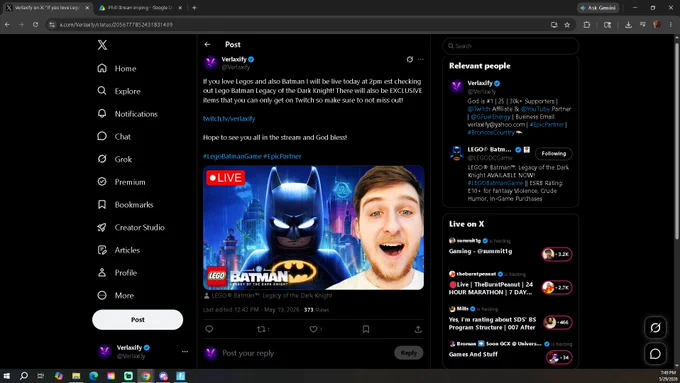Open Profile in the sidebar

pyautogui.click(x=118, y=272)
